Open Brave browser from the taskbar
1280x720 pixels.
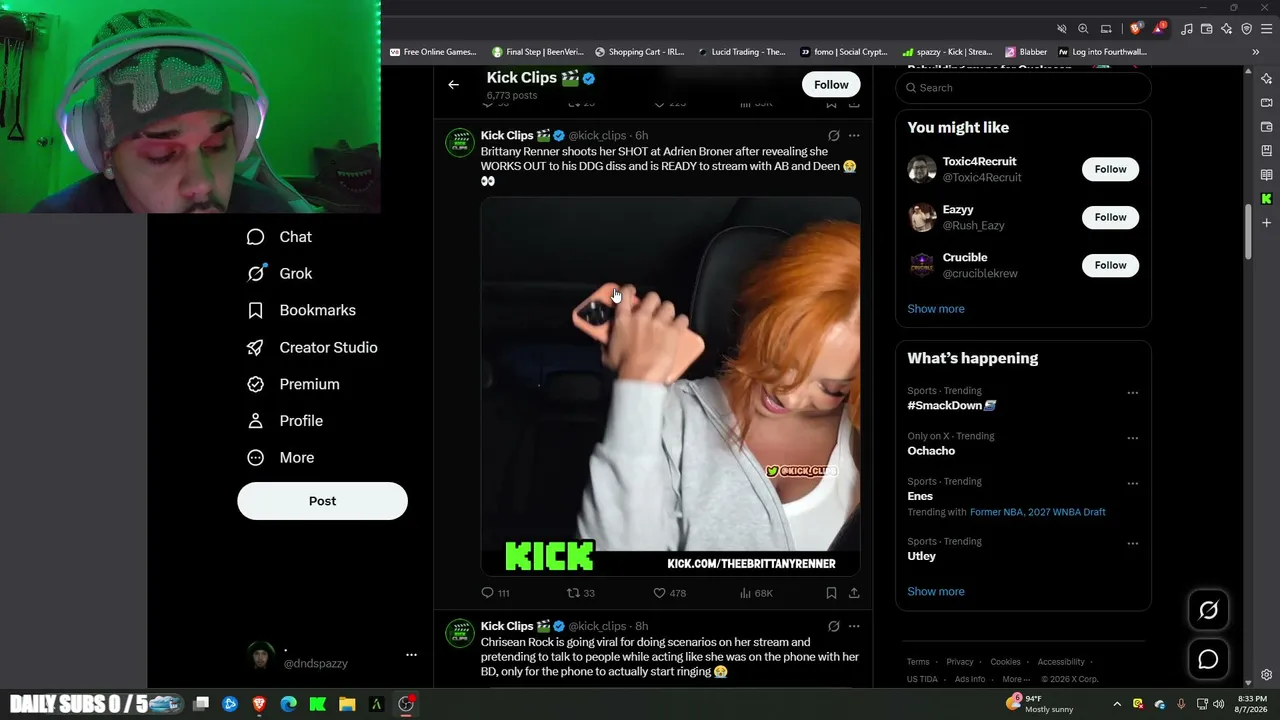pyautogui.click(x=259, y=704)
